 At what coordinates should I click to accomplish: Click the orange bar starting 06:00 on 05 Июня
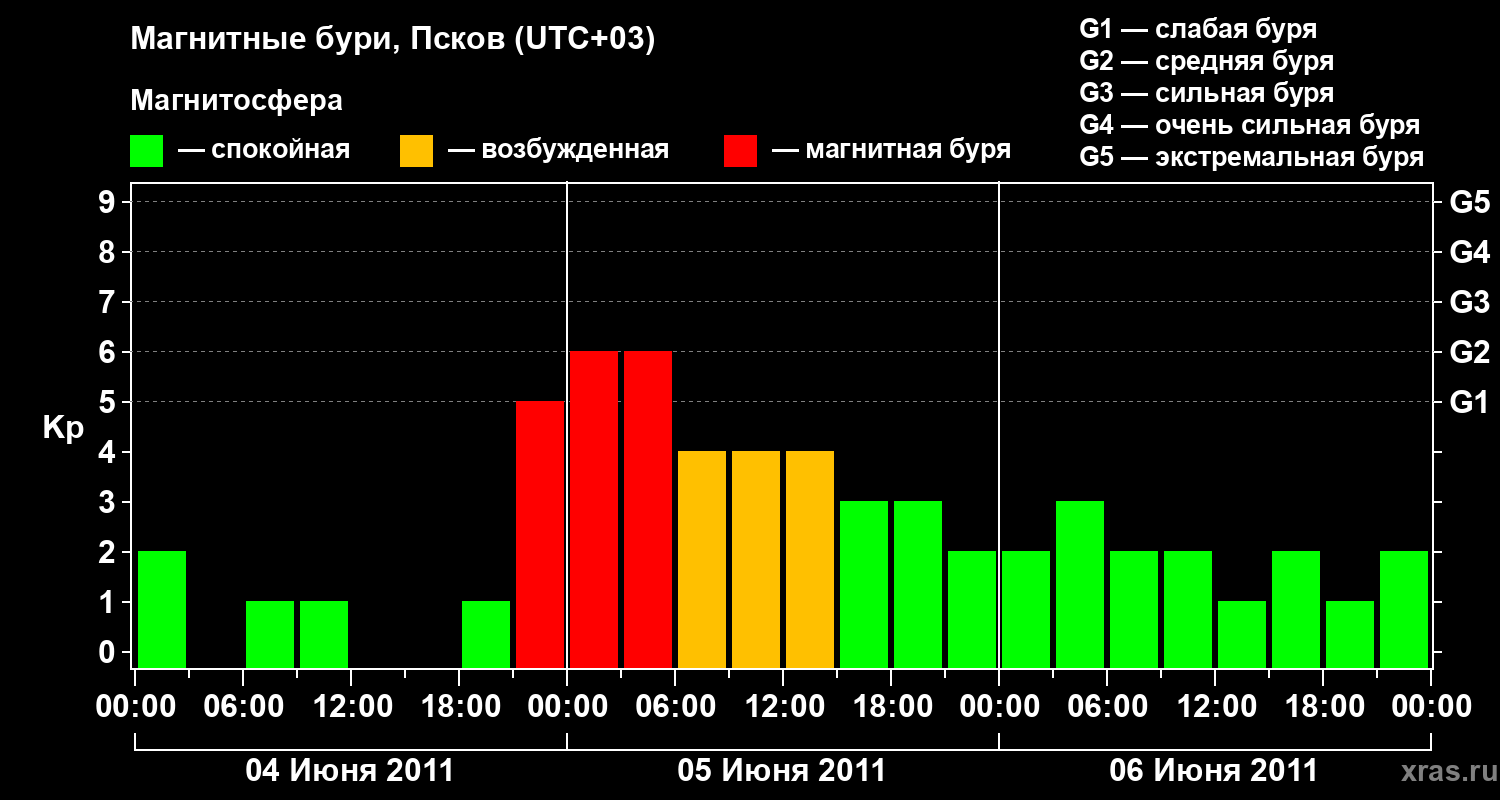702,560
